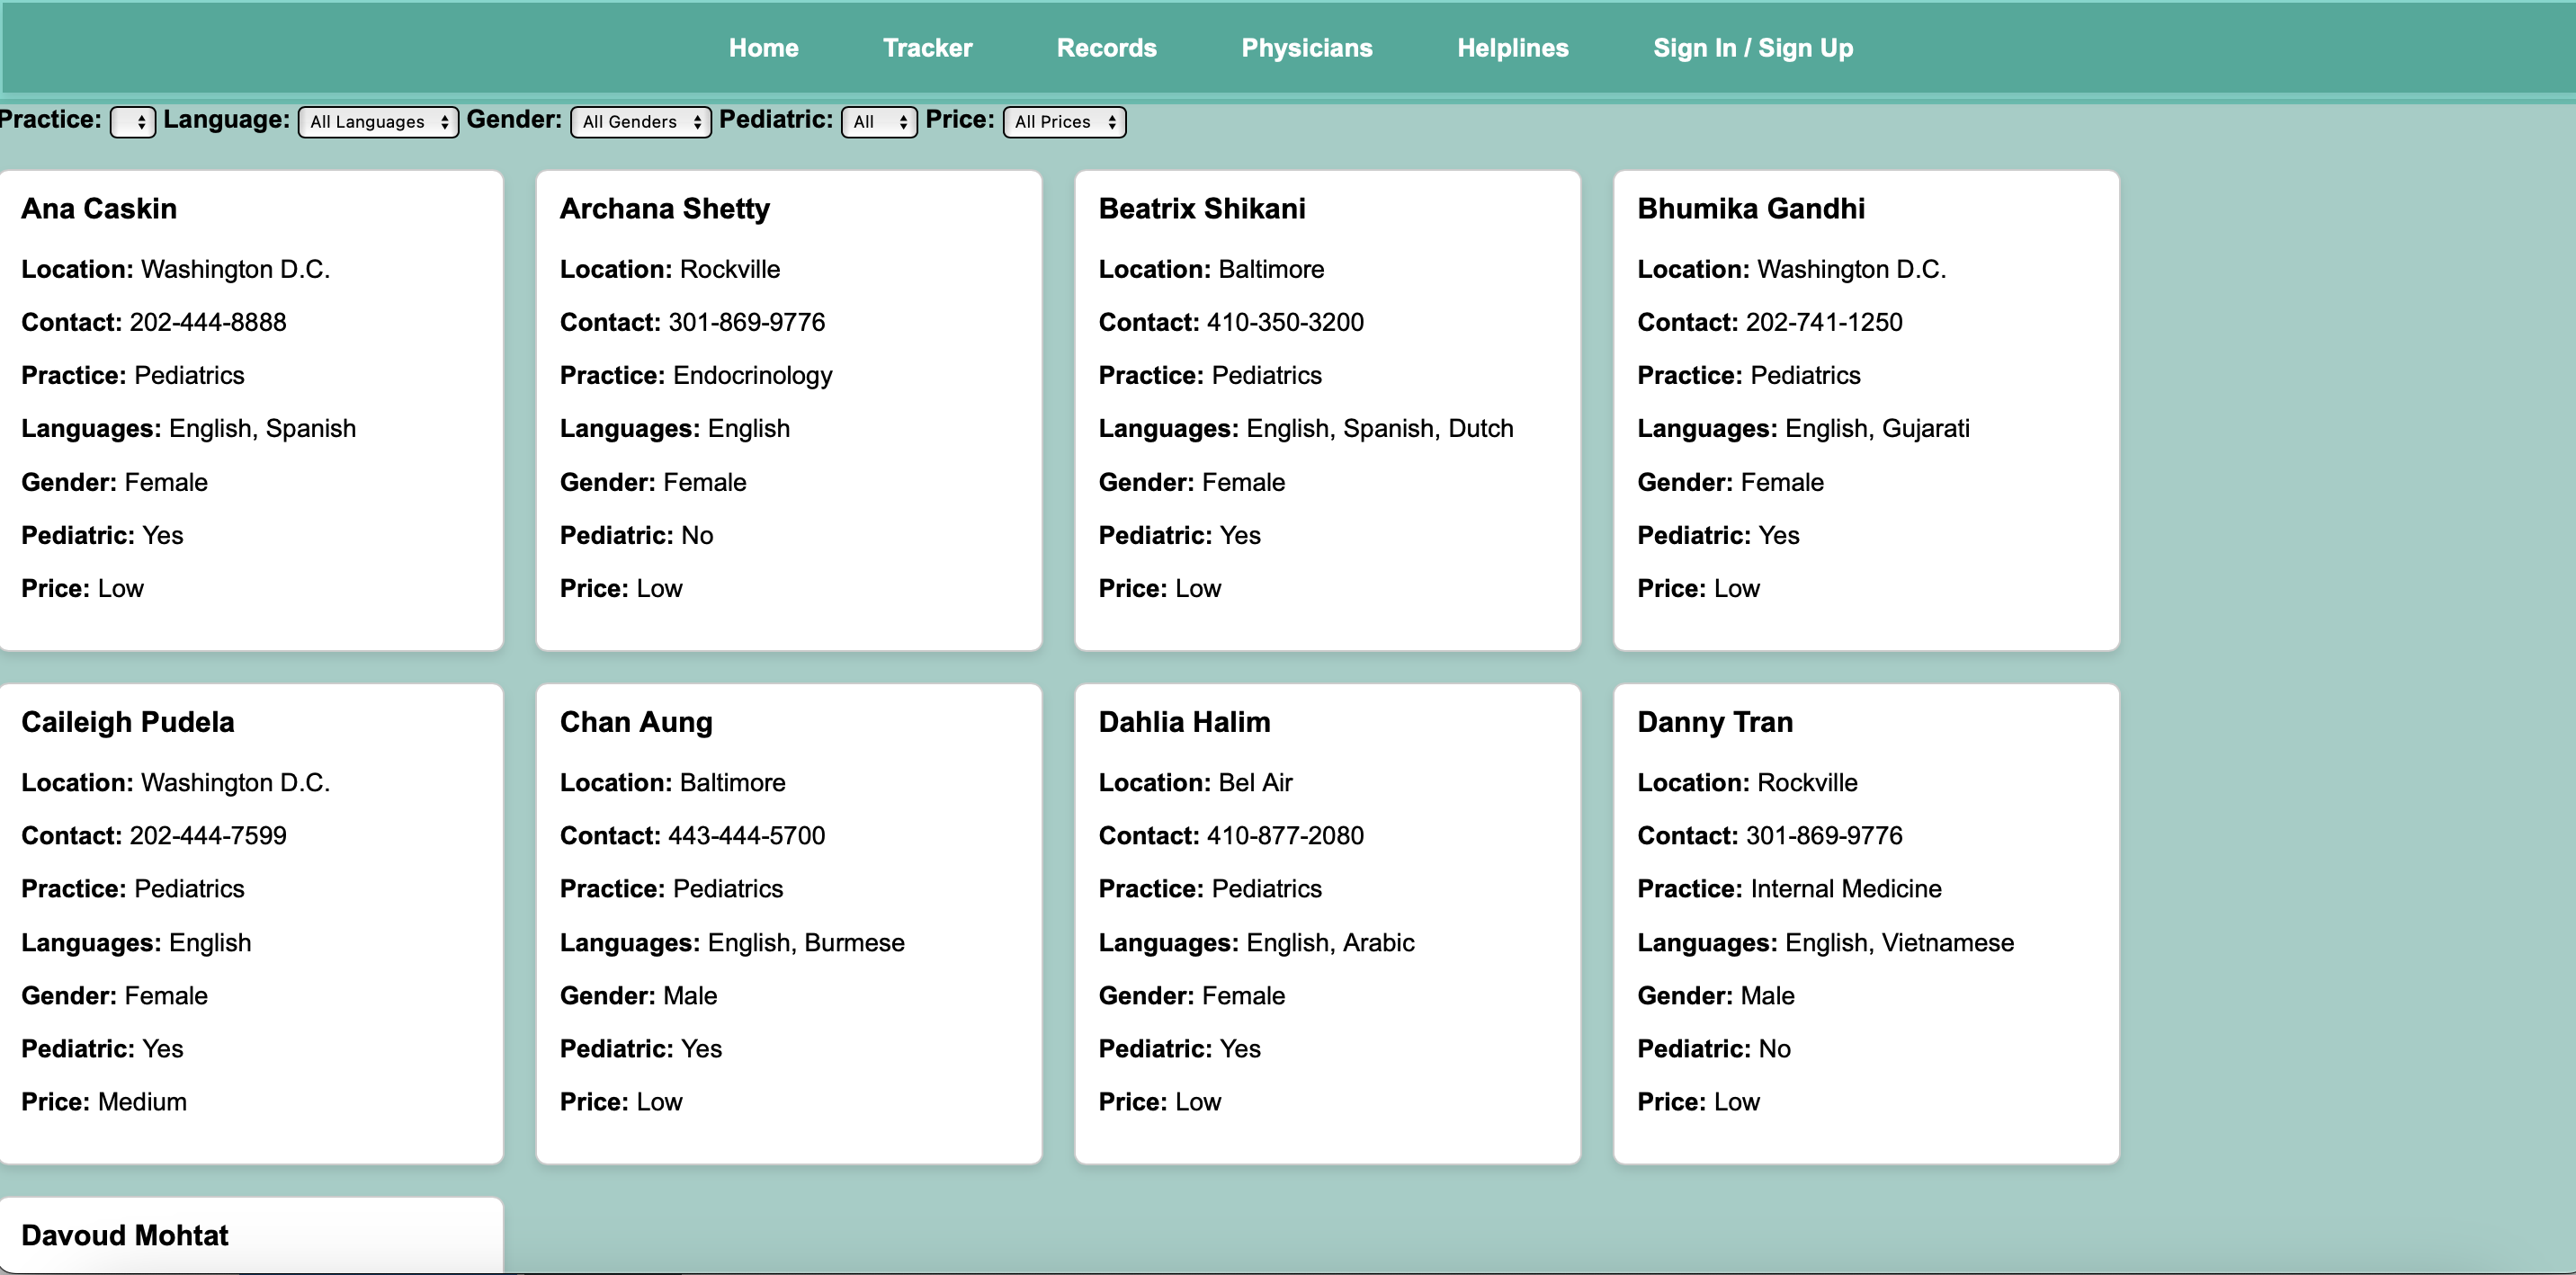Image resolution: width=2576 pixels, height=1275 pixels.
Task: Expand the All Languages dropdown
Action: click(378, 122)
